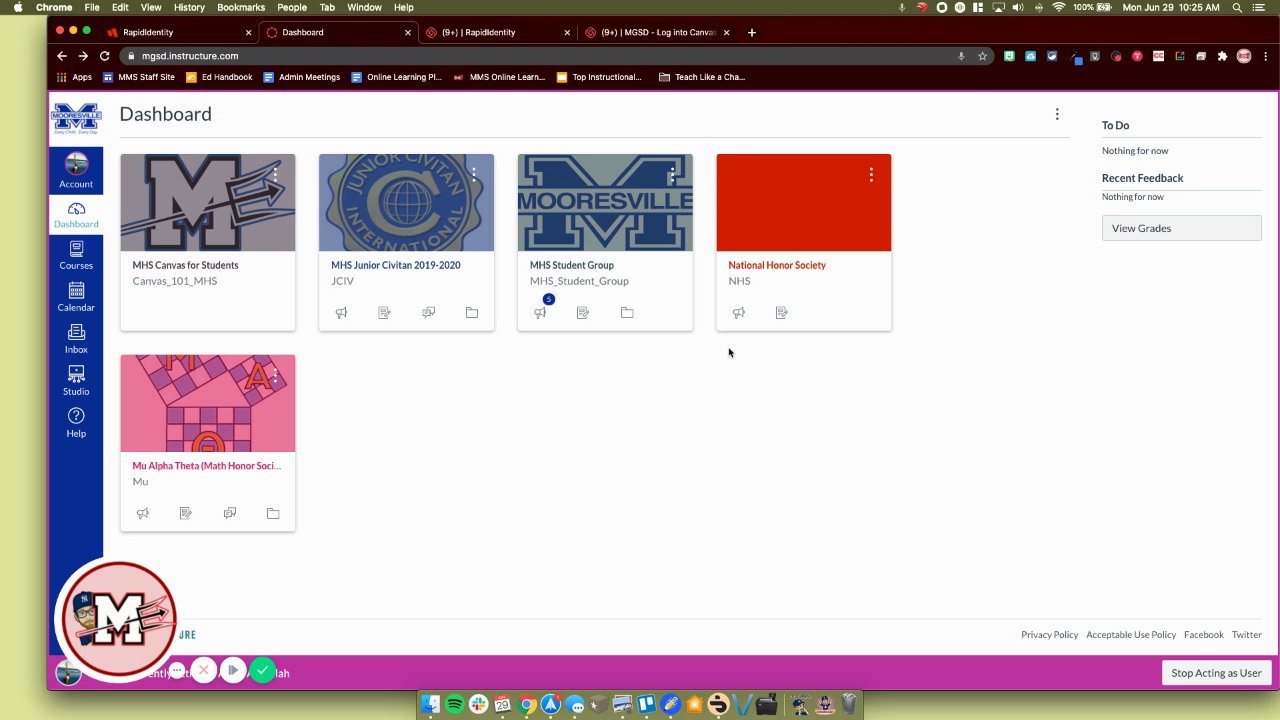This screenshot has height=720, width=1280.
Task: Open assignments for MHS Student Group card
Action: [583, 313]
